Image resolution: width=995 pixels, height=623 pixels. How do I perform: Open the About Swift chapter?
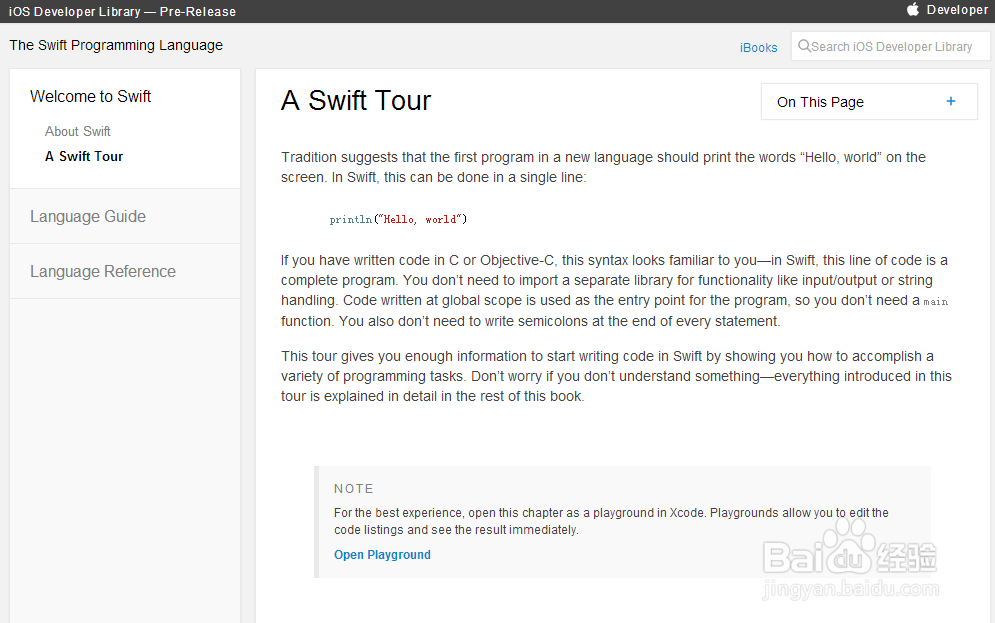click(x=77, y=131)
